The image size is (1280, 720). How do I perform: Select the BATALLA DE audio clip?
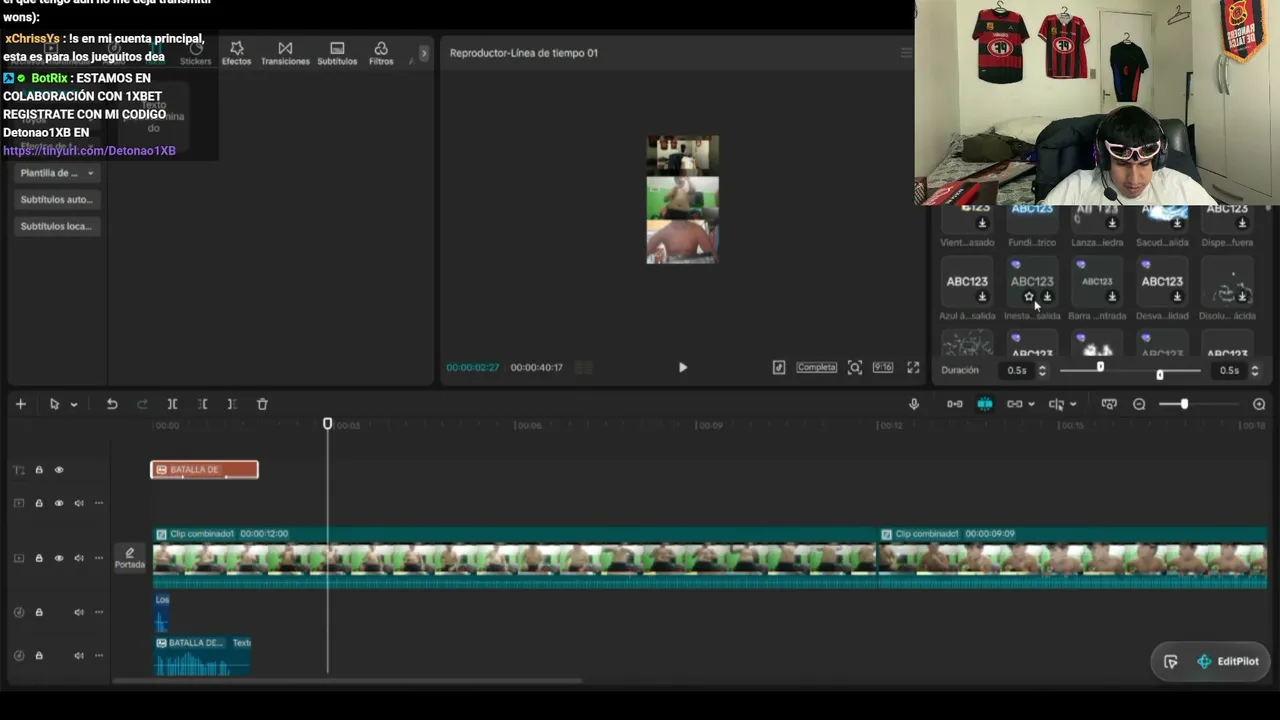(x=203, y=656)
